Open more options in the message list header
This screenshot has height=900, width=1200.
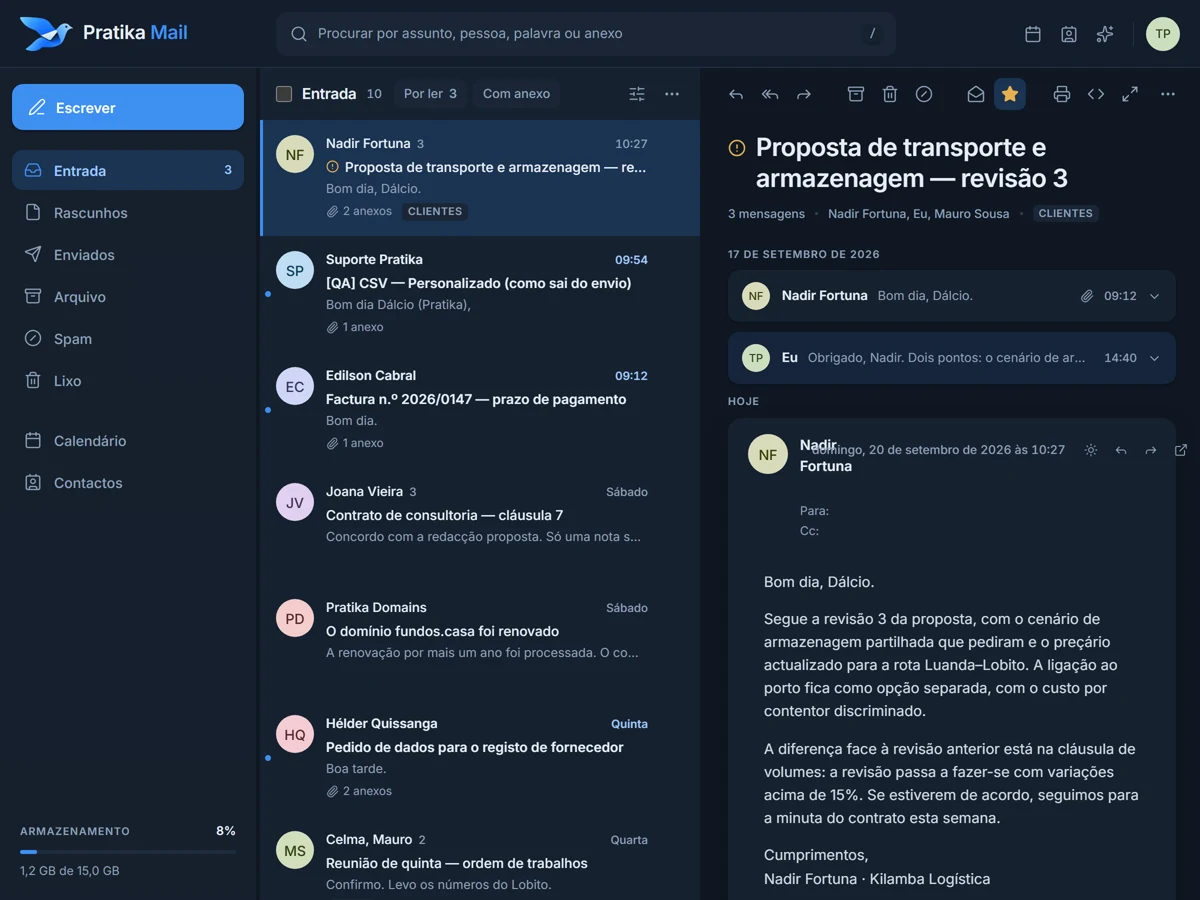[x=672, y=94]
